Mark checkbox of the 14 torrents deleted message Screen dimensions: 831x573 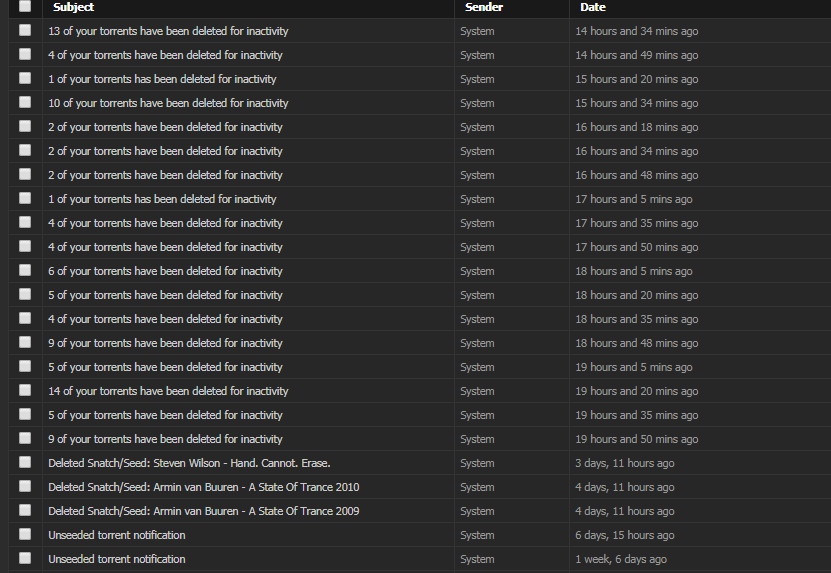click(25, 391)
